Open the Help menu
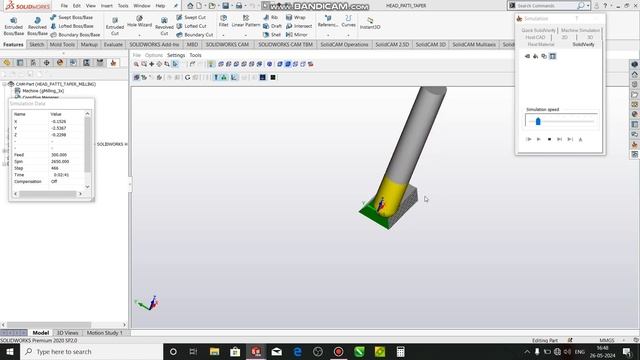This screenshot has width=640, height=360. click(x=160, y=6)
